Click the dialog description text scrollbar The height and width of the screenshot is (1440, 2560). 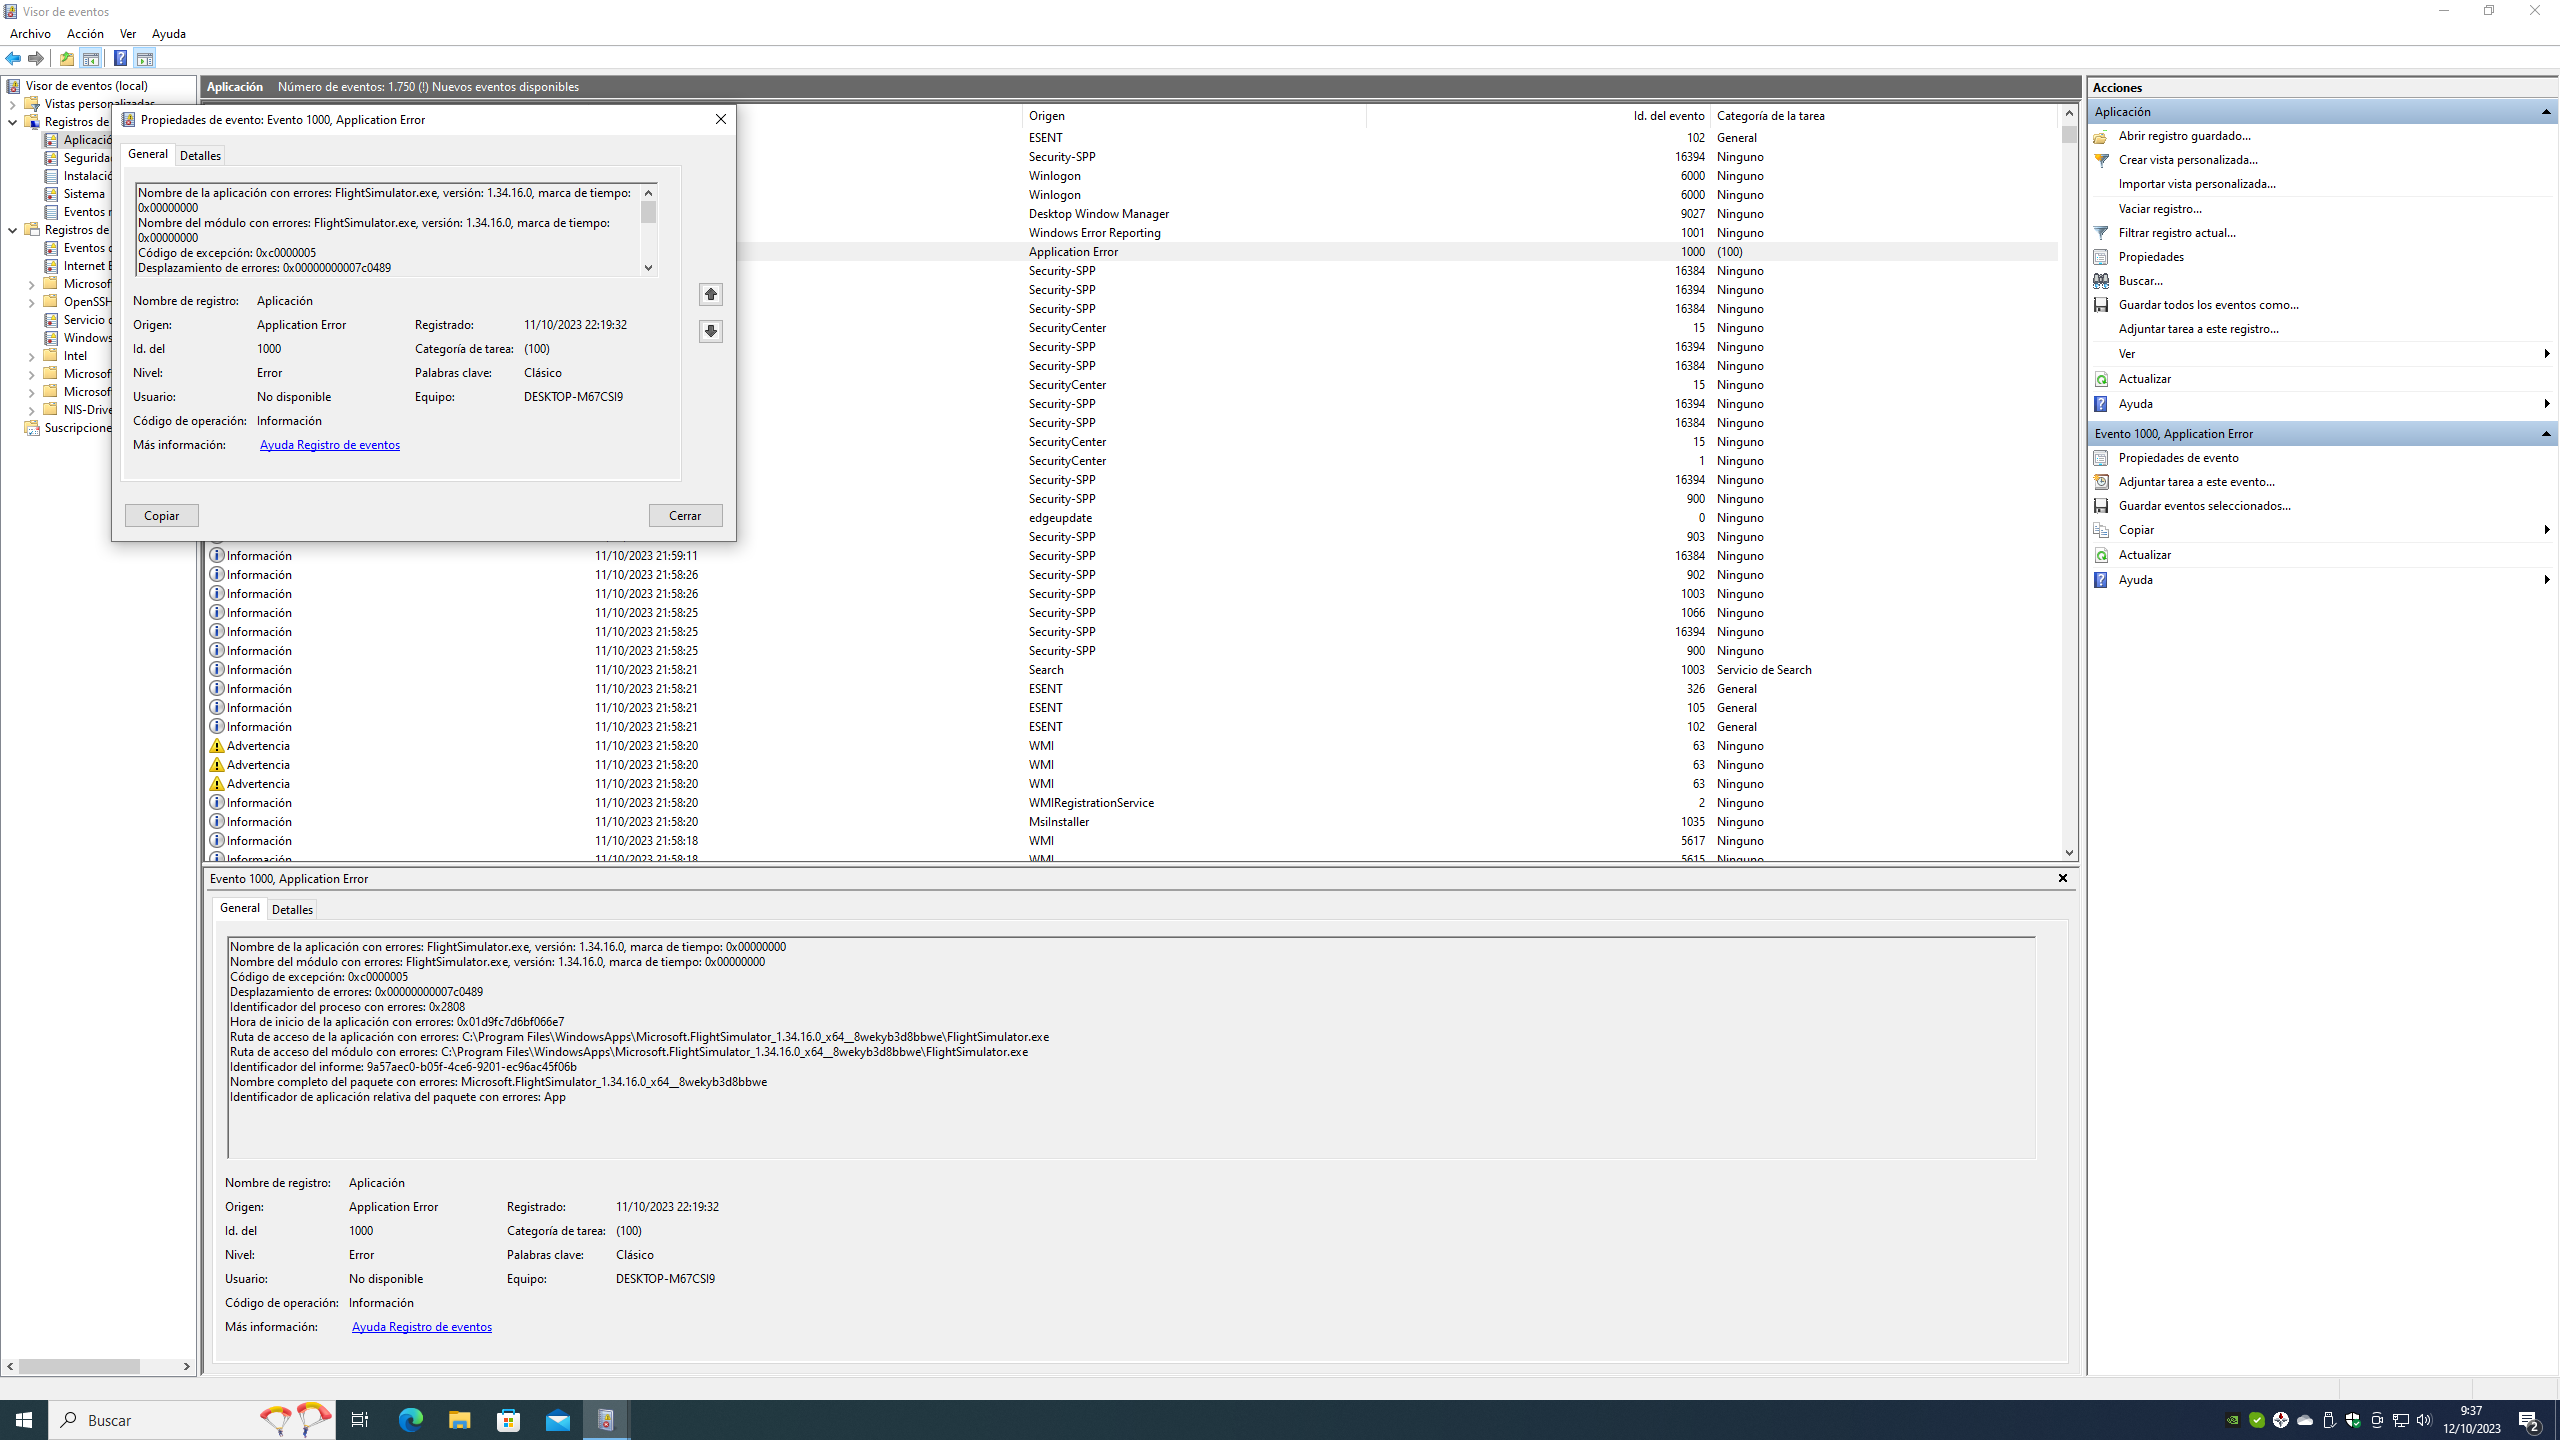[649, 230]
